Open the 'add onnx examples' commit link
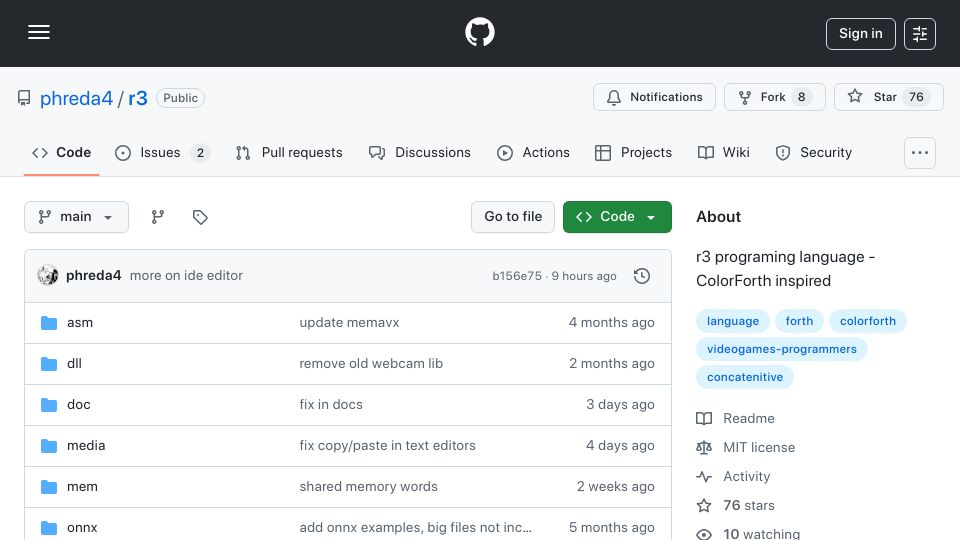960x540 pixels. click(x=416, y=527)
